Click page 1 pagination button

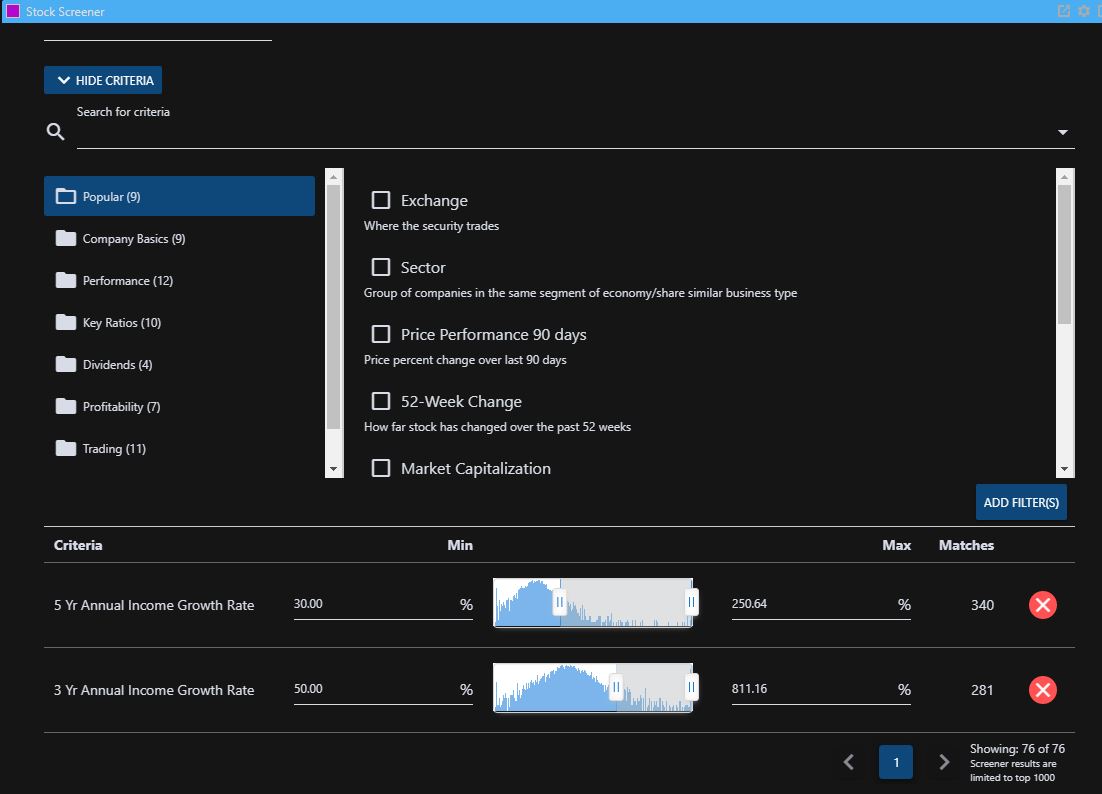tap(896, 762)
